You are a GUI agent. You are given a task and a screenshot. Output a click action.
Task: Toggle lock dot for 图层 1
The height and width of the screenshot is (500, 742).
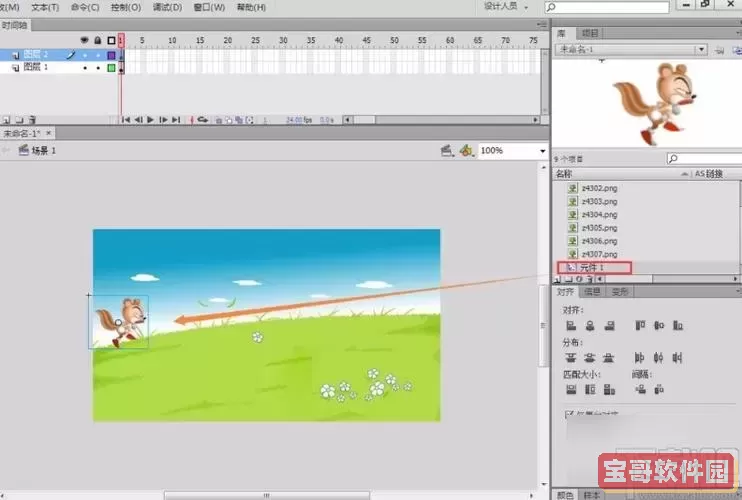pos(98,68)
